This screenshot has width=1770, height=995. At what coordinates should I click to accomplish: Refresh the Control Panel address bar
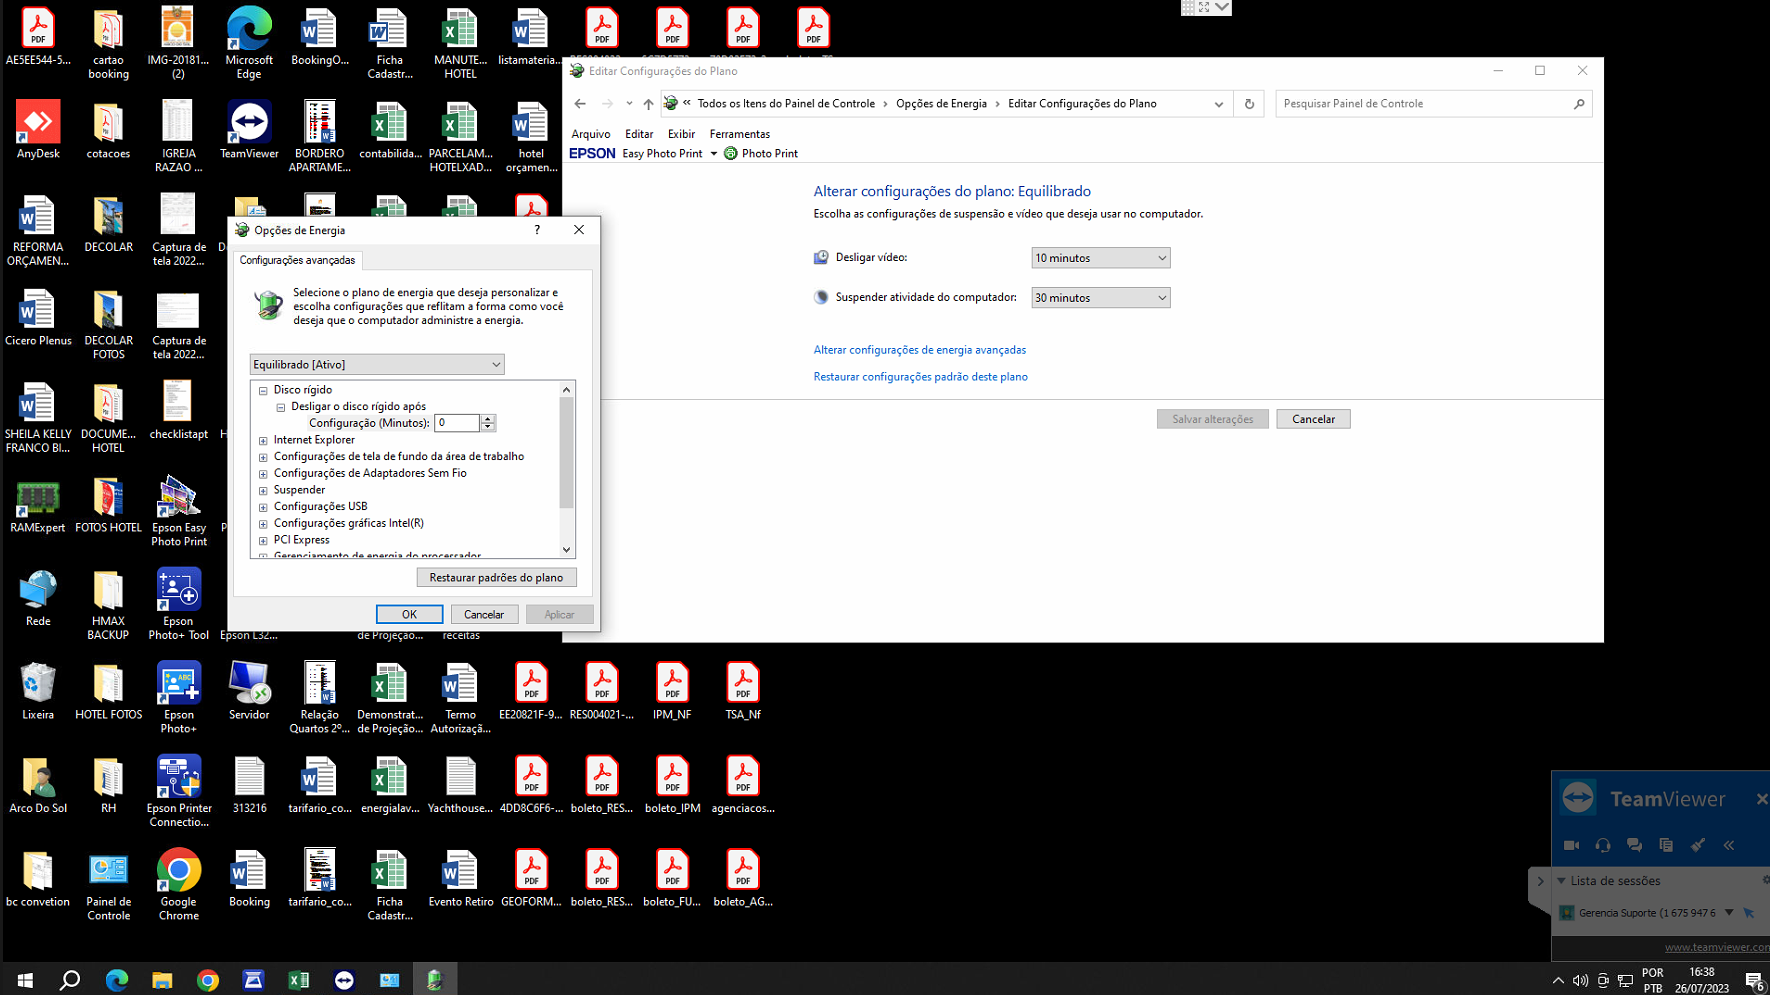click(x=1249, y=104)
